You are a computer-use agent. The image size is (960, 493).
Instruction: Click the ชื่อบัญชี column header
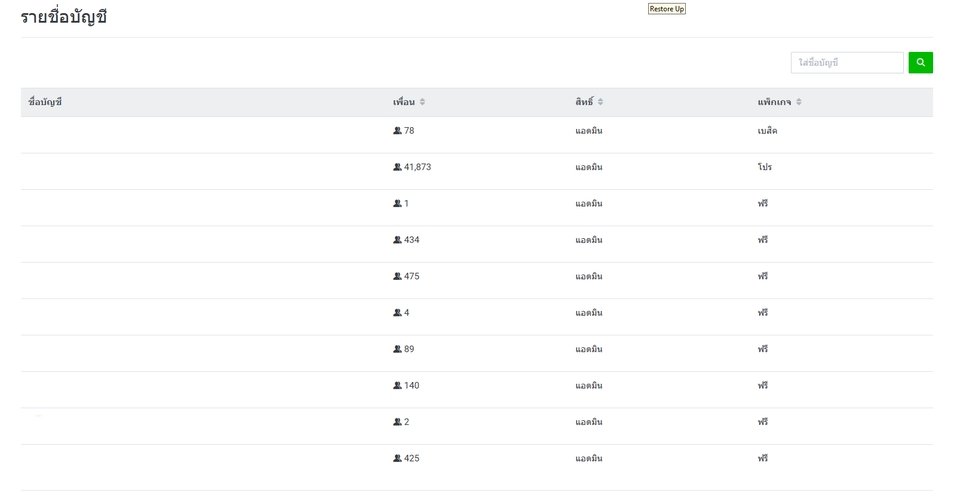[45, 102]
